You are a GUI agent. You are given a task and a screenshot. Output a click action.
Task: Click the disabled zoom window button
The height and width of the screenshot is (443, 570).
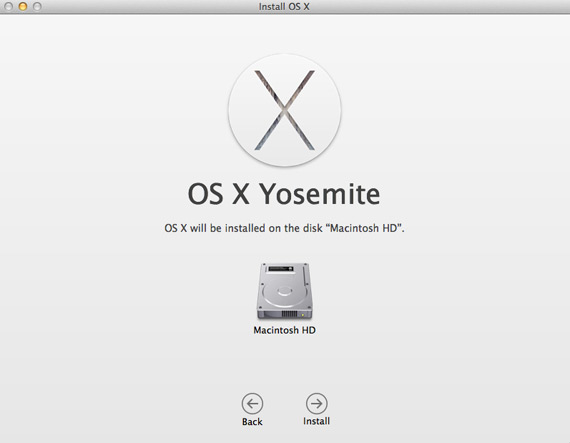coord(37,6)
